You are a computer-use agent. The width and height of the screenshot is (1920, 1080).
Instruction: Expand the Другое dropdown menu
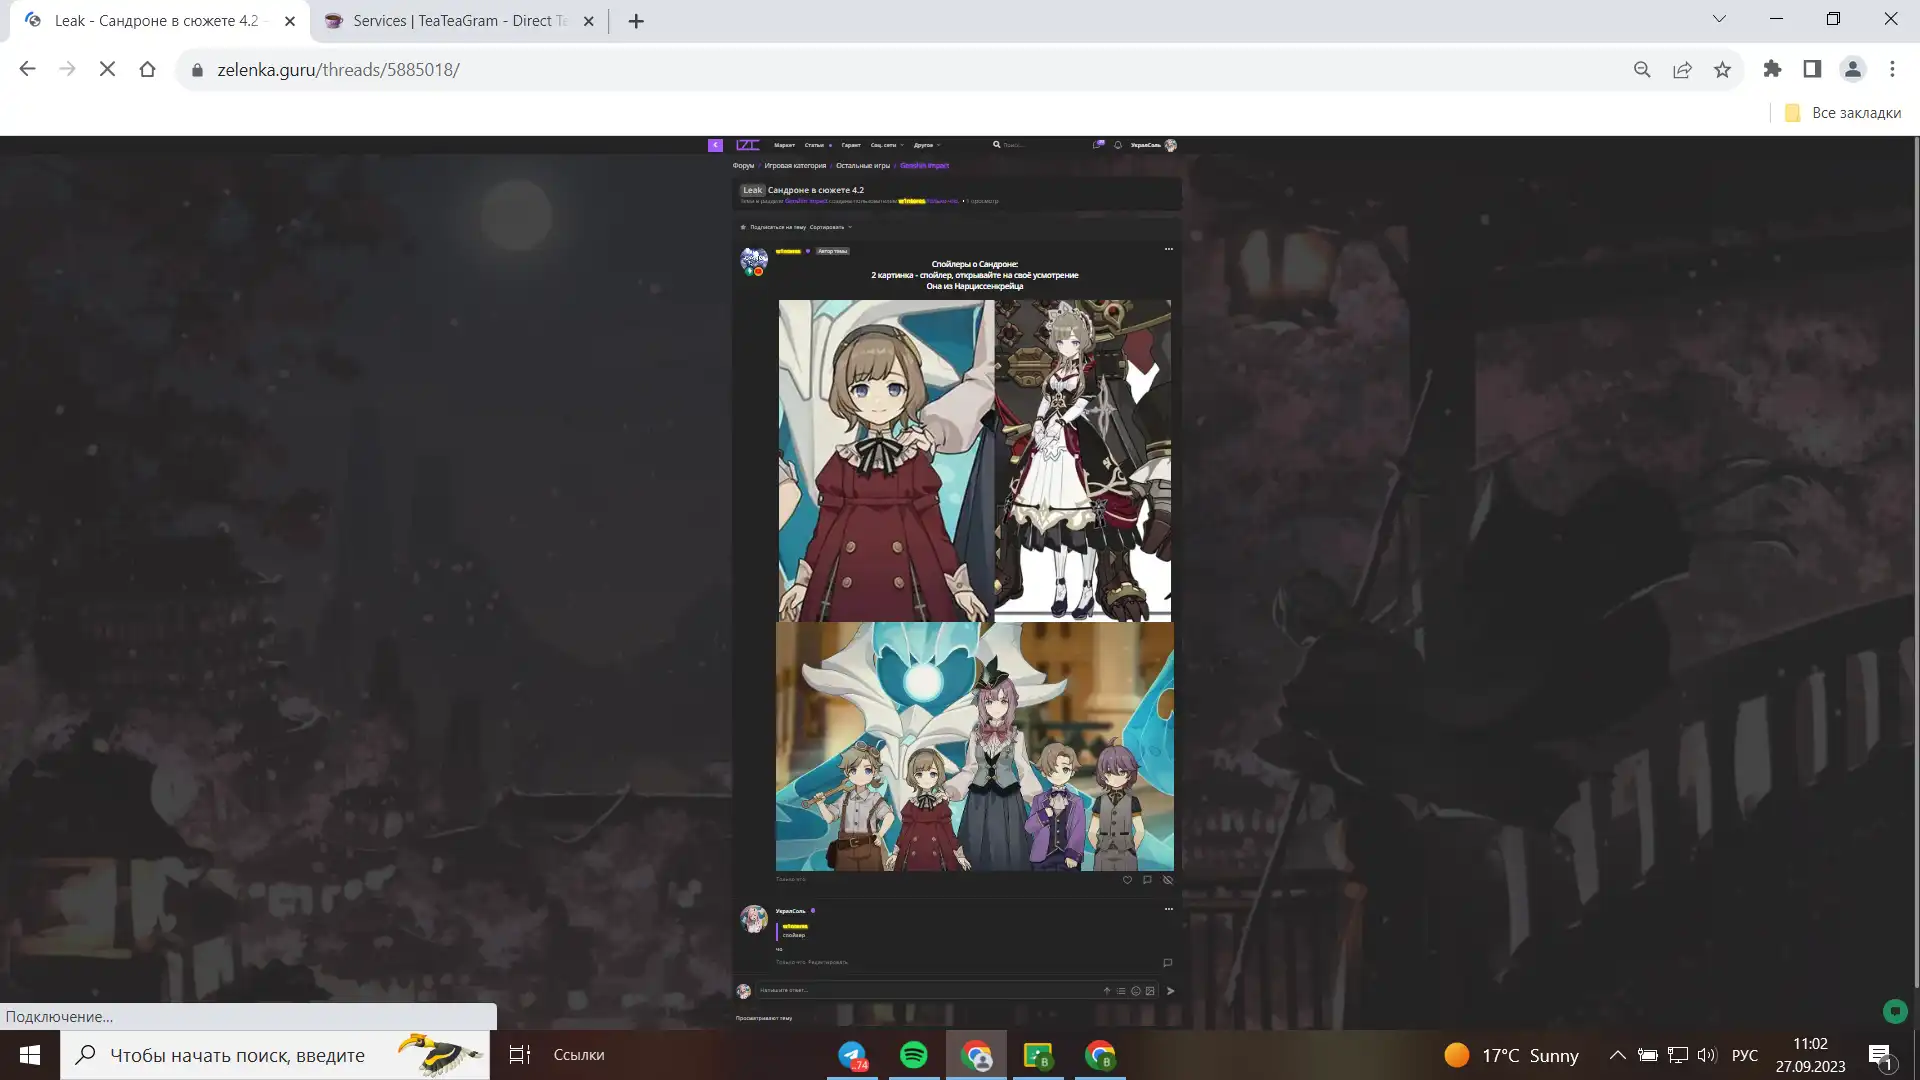tap(926, 145)
